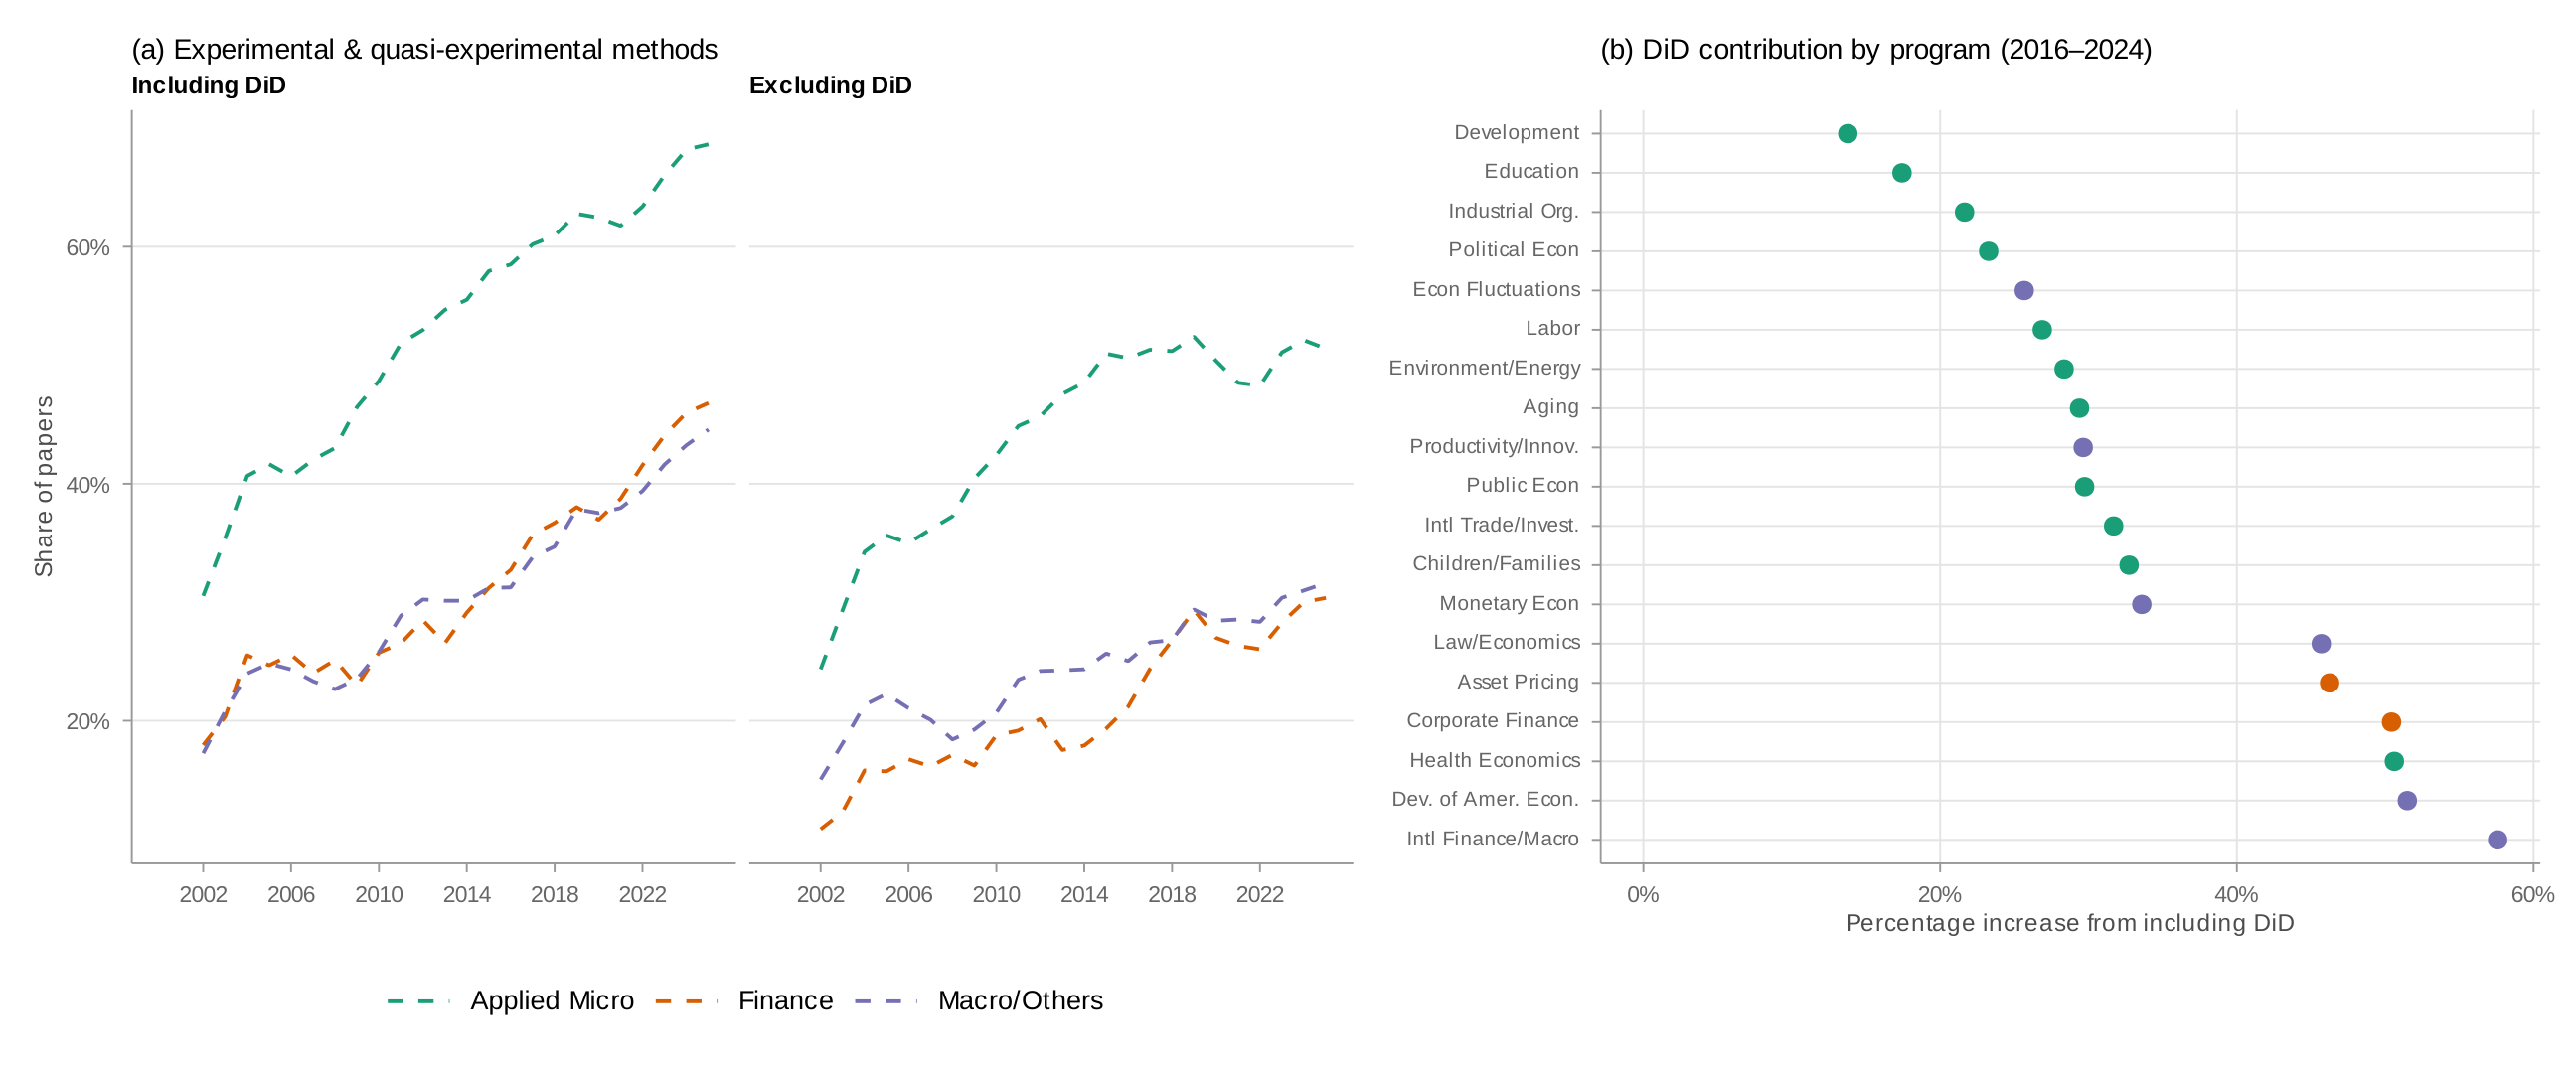Click the Finance legend line swatch
Viewport: 2576px width, 1073px height.
pos(686,1001)
